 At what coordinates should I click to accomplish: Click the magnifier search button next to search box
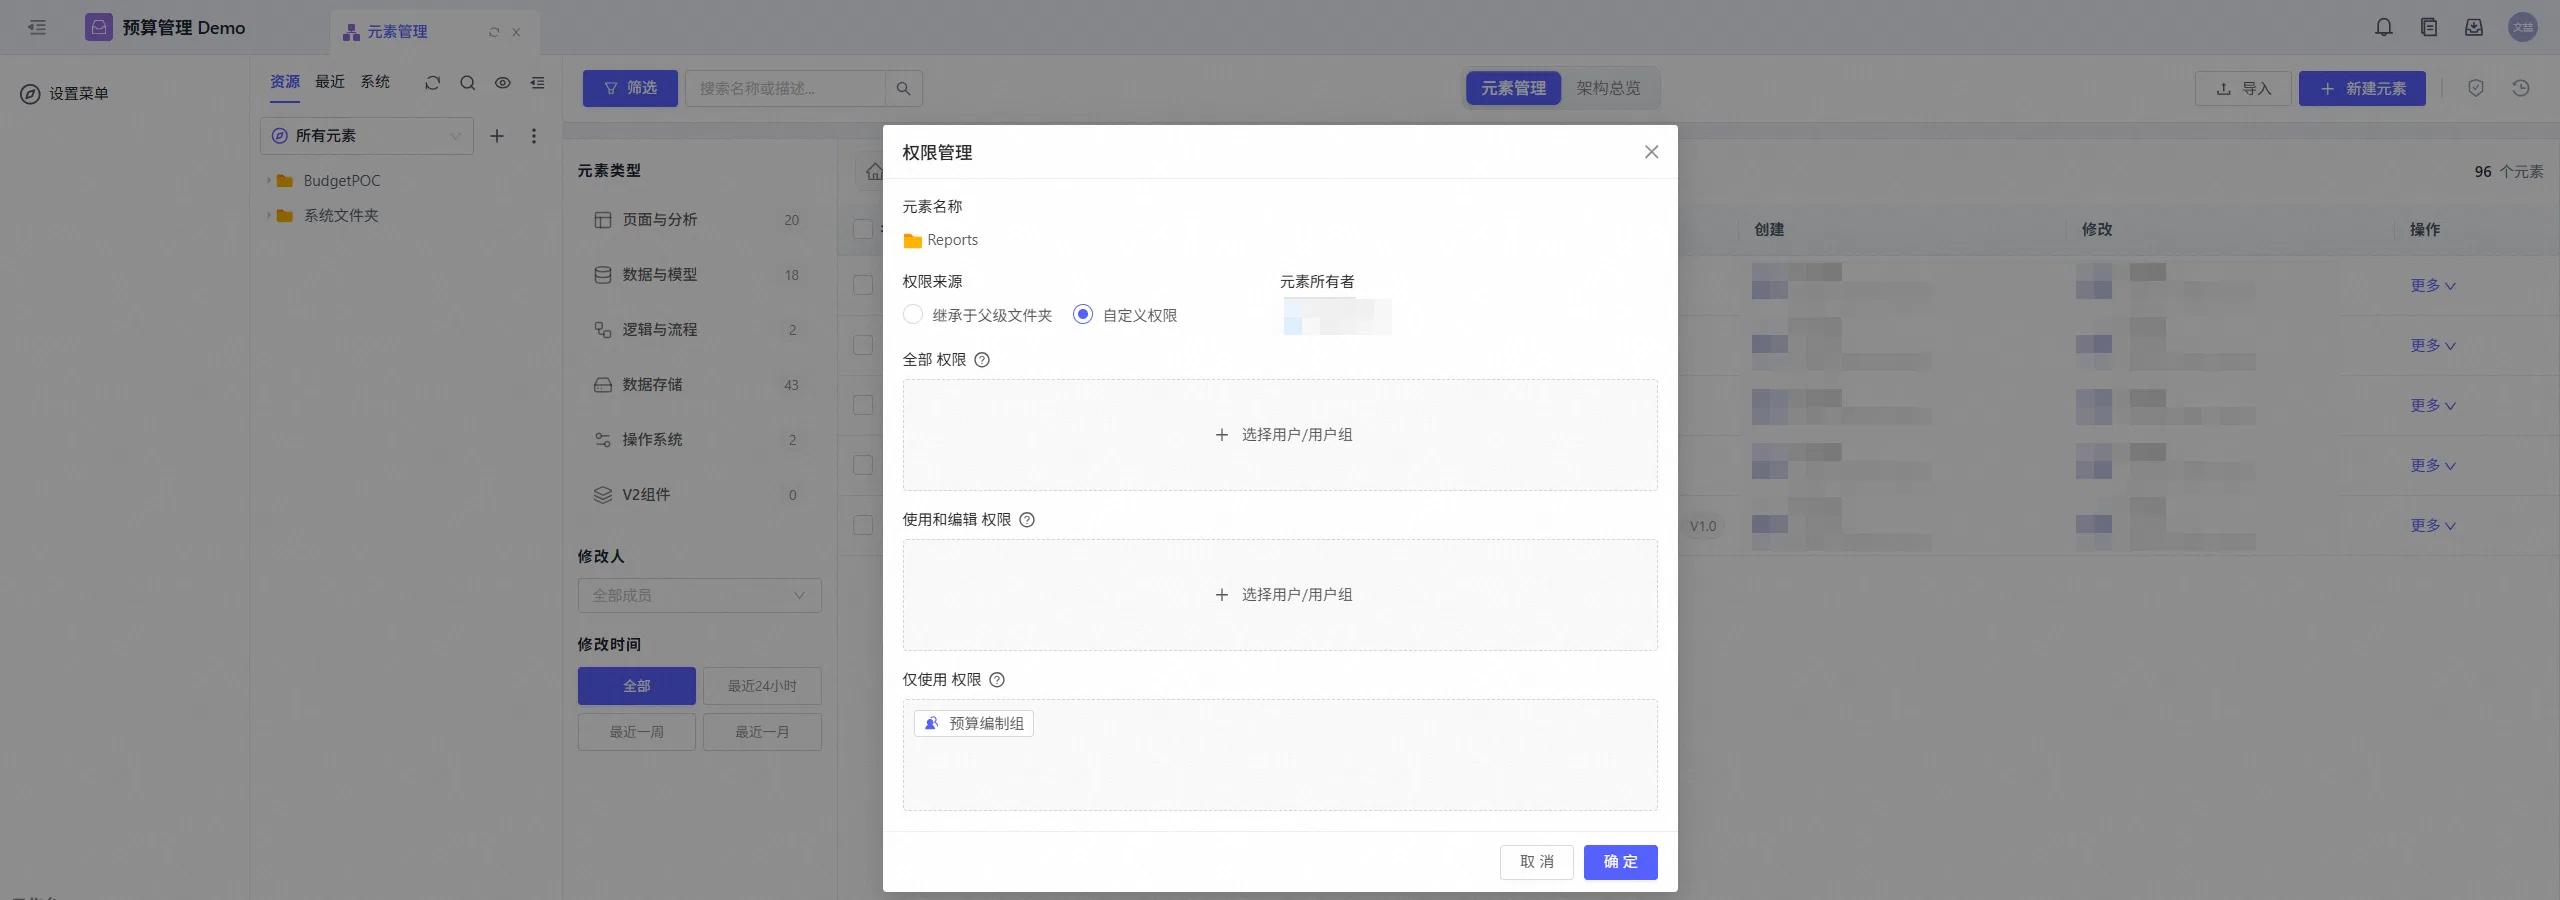coord(903,88)
